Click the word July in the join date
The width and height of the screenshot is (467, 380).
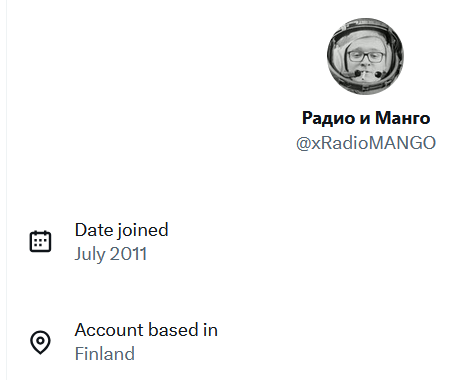[x=90, y=254]
